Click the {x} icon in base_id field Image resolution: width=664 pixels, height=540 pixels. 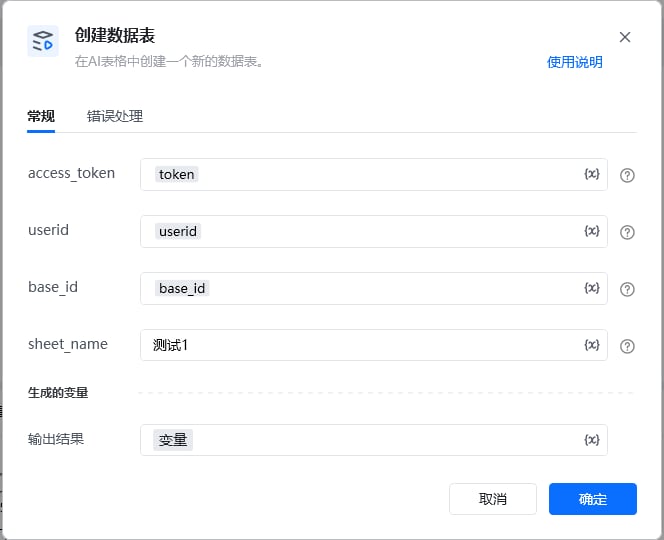[x=592, y=288]
